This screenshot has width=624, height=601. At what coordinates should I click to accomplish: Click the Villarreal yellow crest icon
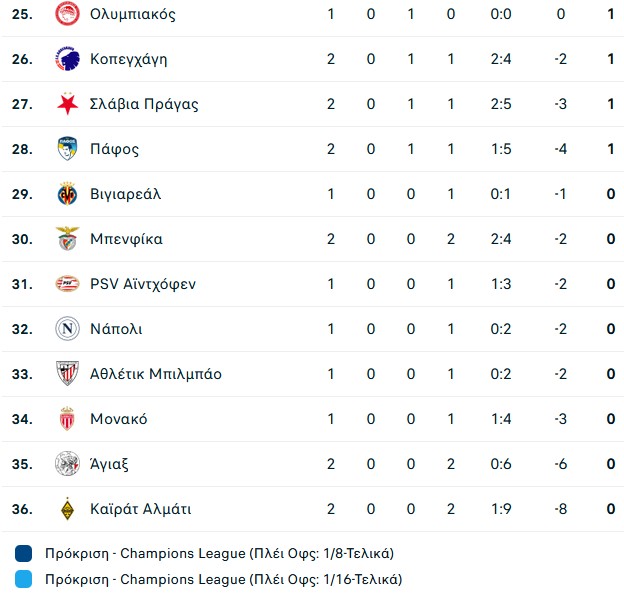click(67, 194)
